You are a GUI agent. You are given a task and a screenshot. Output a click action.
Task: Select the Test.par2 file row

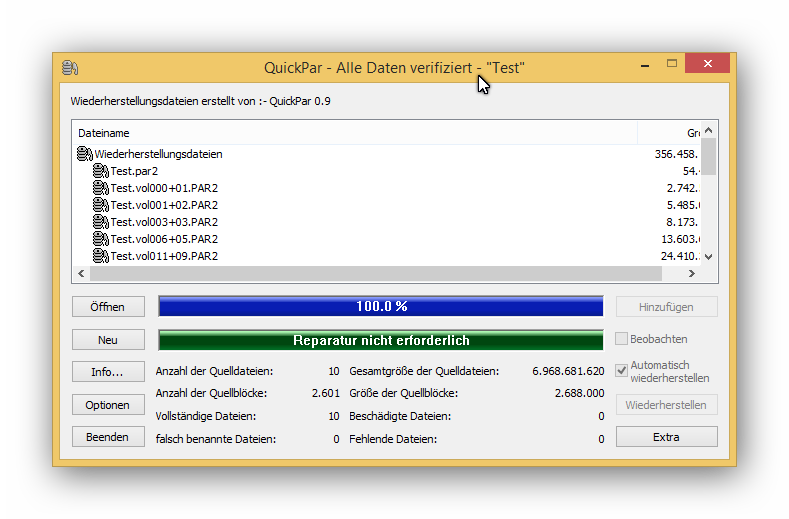click(x=386, y=171)
